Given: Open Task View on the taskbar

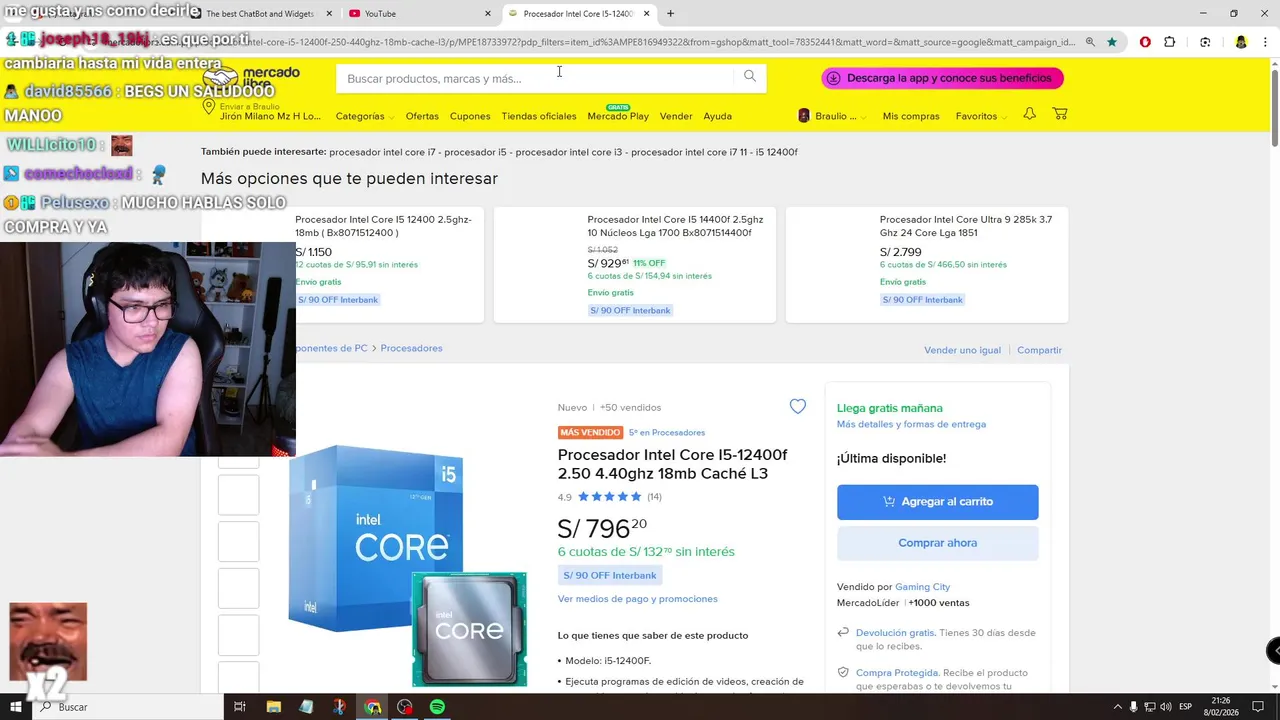Looking at the screenshot, I should [x=240, y=707].
